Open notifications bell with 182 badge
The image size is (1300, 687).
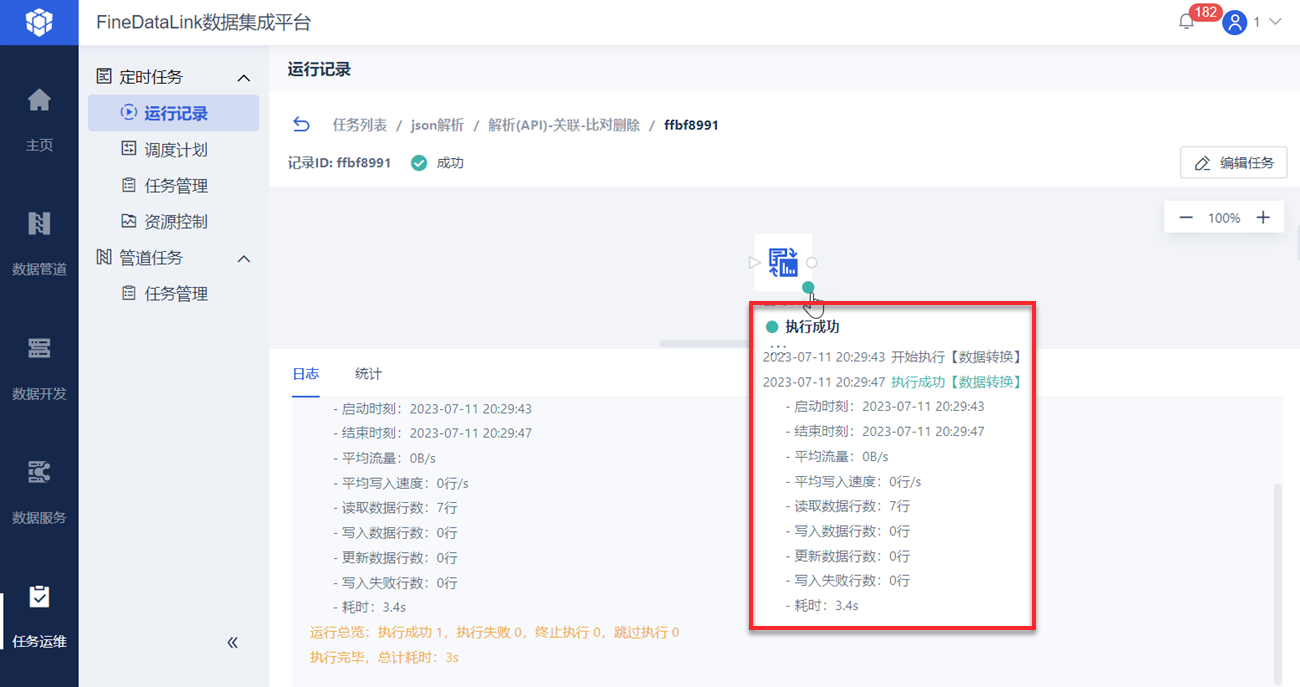(x=1188, y=22)
